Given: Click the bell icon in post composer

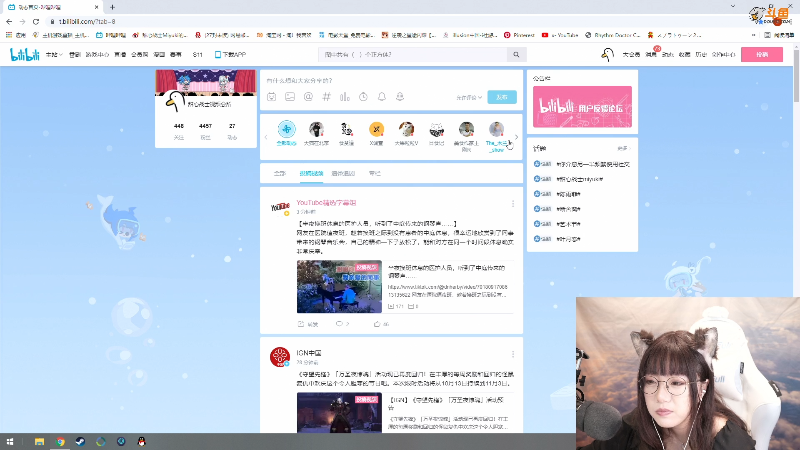Looking at the screenshot, I should [x=382, y=97].
